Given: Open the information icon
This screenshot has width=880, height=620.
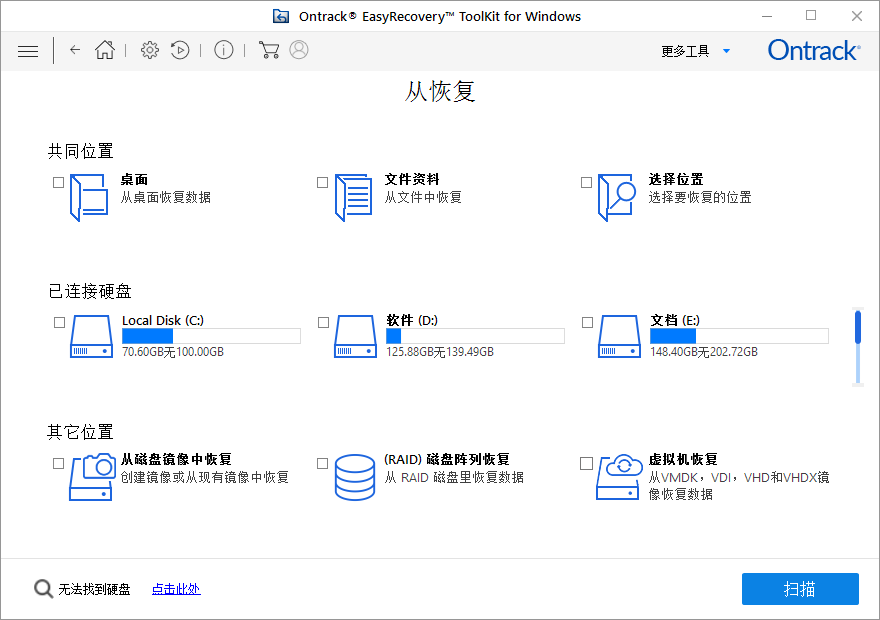Looking at the screenshot, I should 223,50.
